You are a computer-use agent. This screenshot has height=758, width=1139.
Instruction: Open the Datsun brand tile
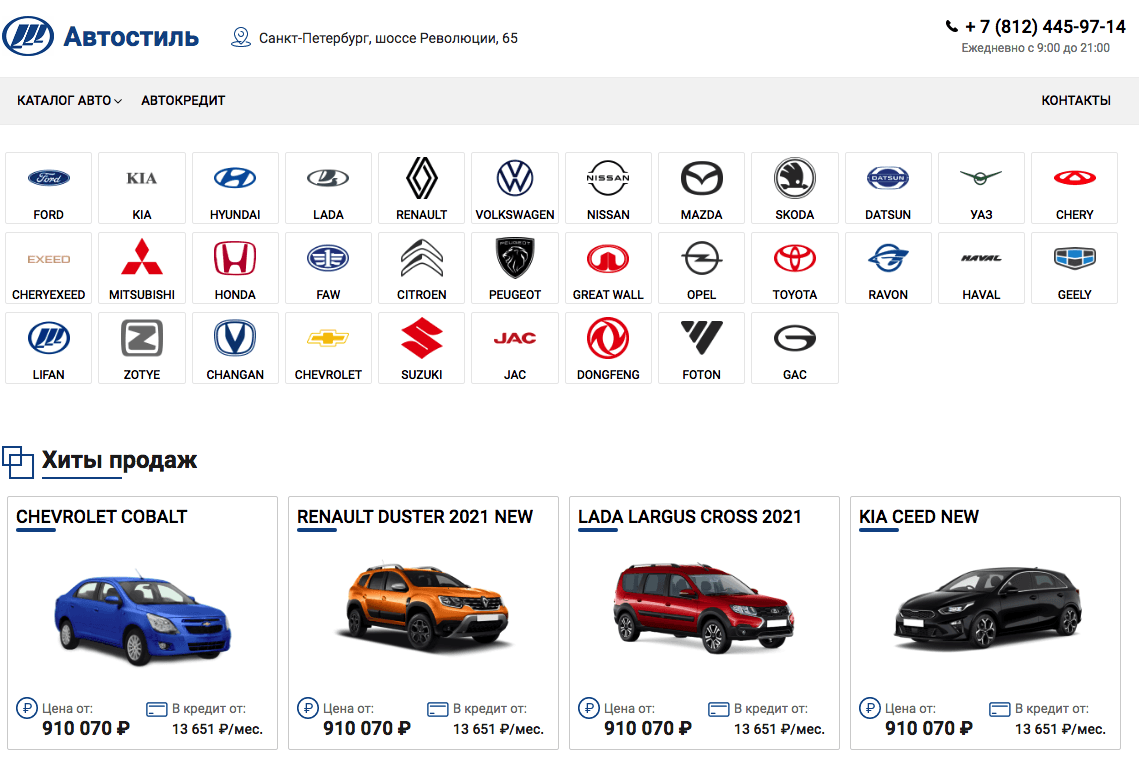888,188
